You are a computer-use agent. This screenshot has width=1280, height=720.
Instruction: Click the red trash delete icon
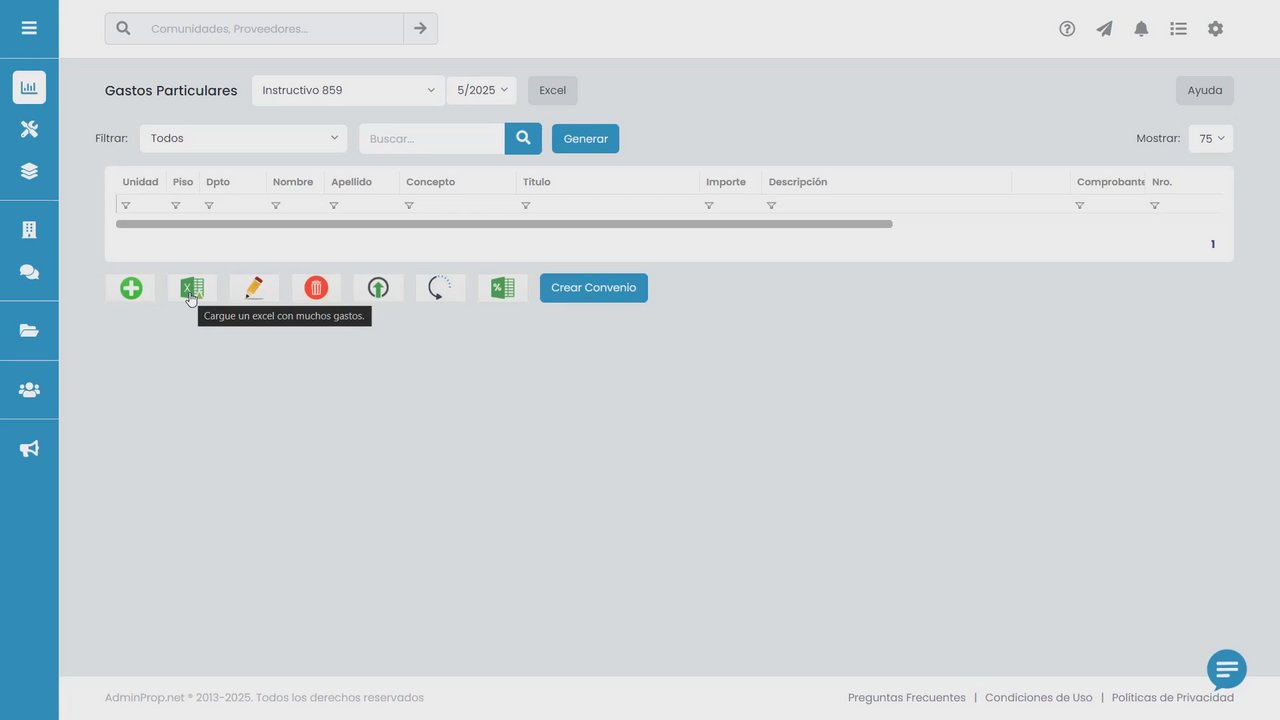pos(316,288)
